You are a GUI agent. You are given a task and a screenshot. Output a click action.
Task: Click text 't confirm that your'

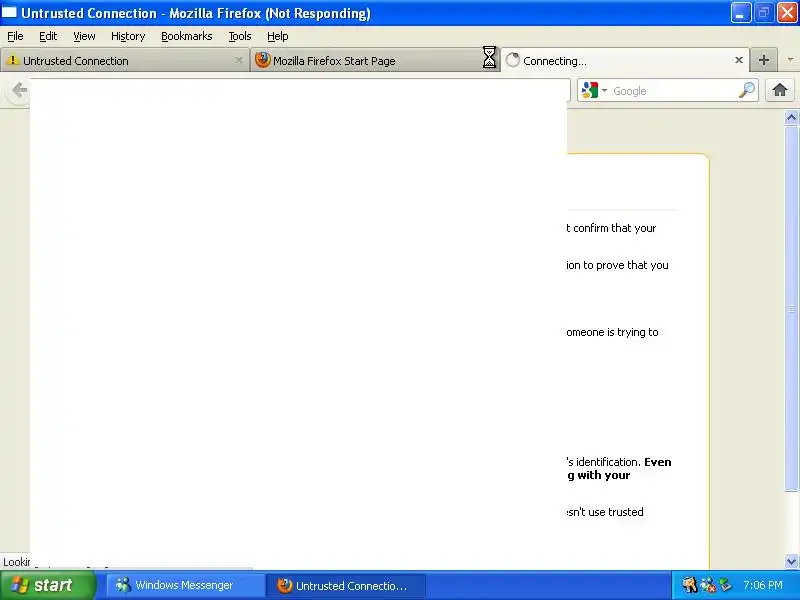click(x=611, y=228)
